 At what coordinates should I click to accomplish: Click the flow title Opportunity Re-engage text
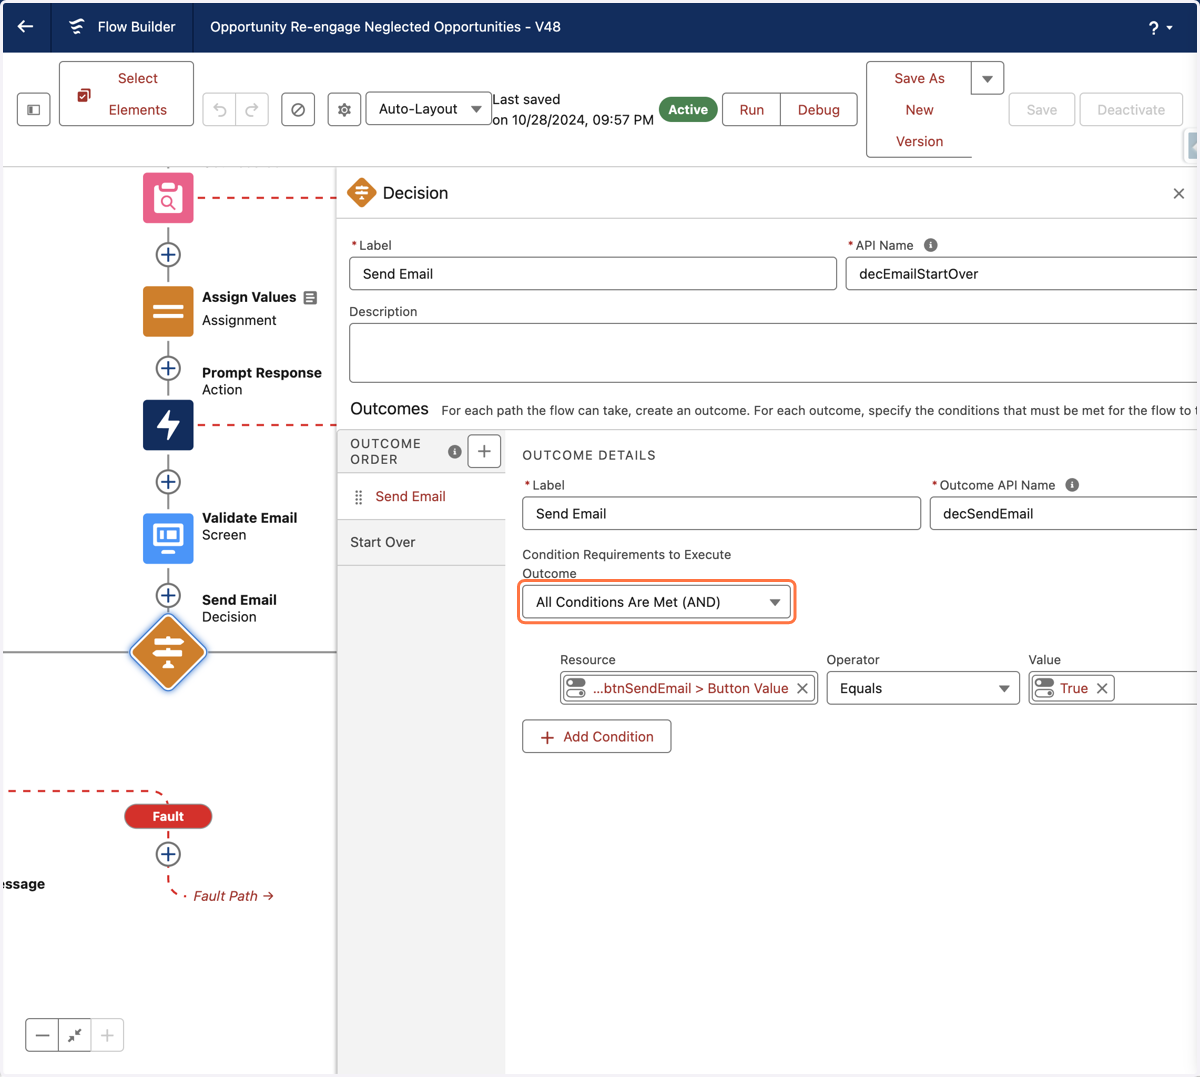tap(385, 27)
